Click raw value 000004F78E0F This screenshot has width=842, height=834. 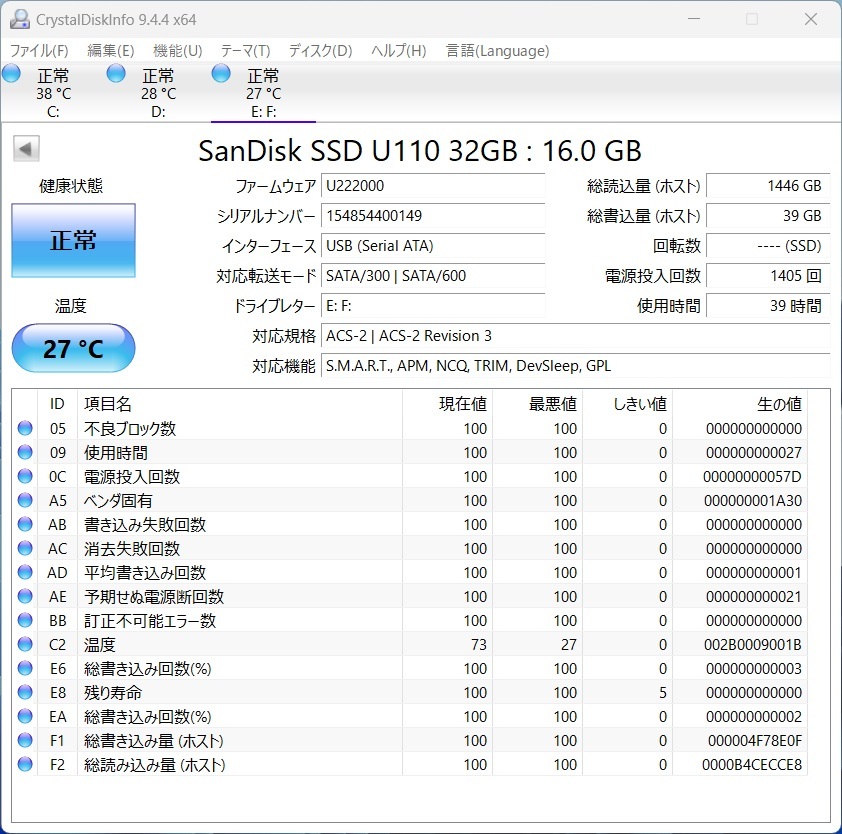[x=754, y=741]
